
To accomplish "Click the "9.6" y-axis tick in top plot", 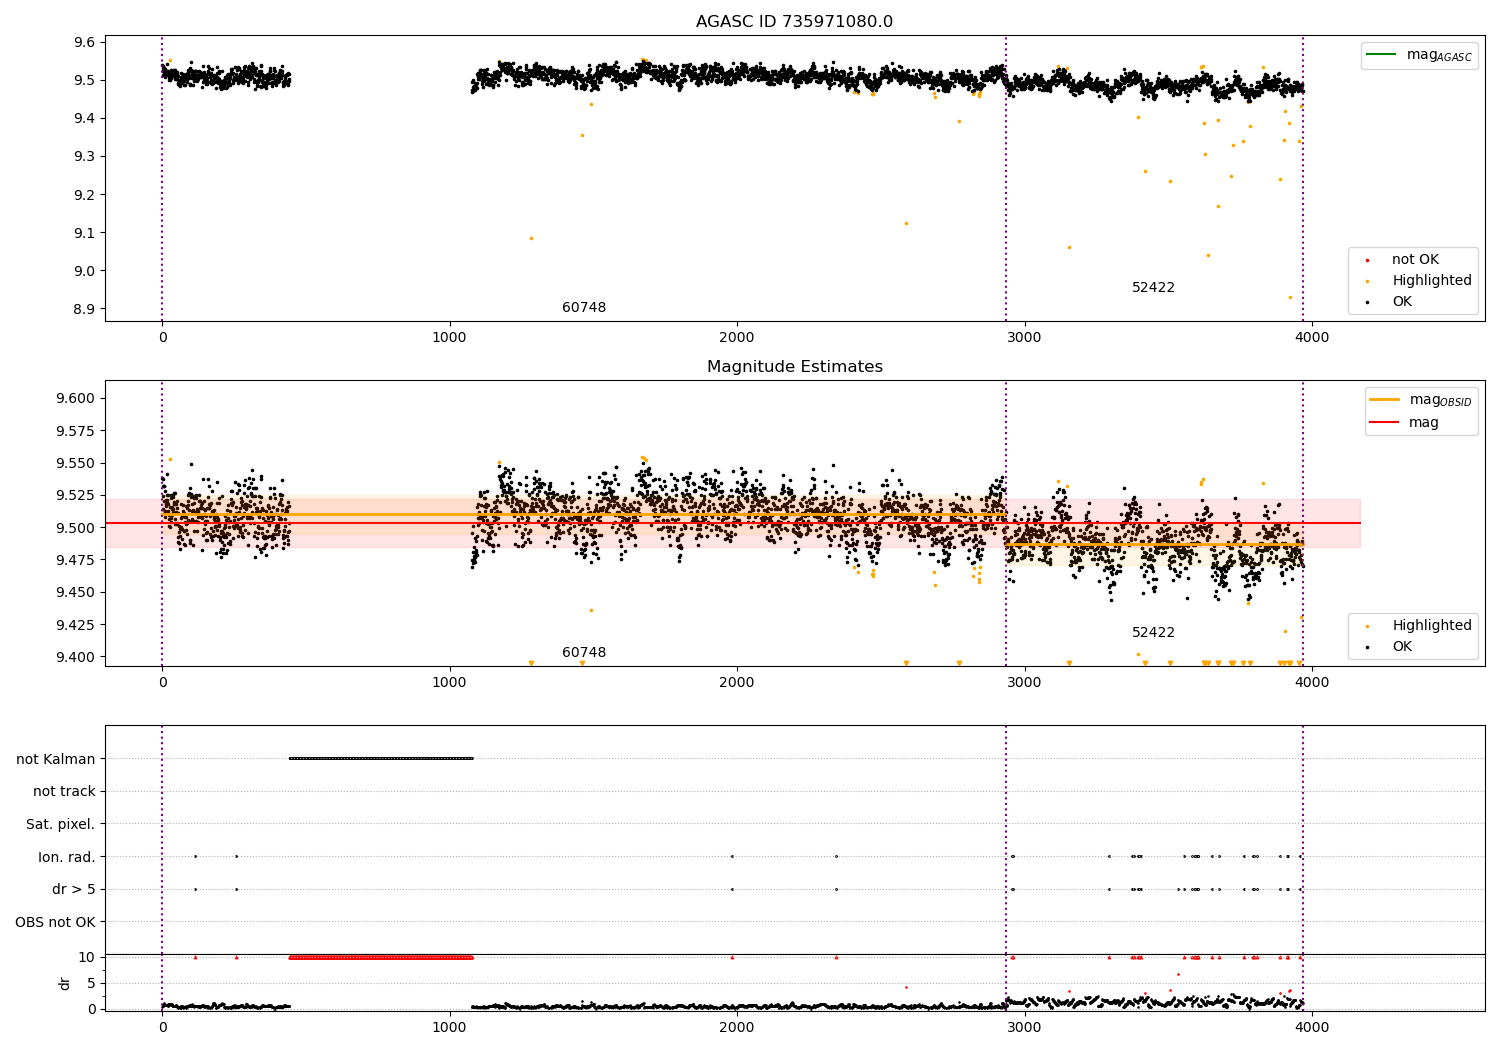I will pyautogui.click(x=85, y=42).
